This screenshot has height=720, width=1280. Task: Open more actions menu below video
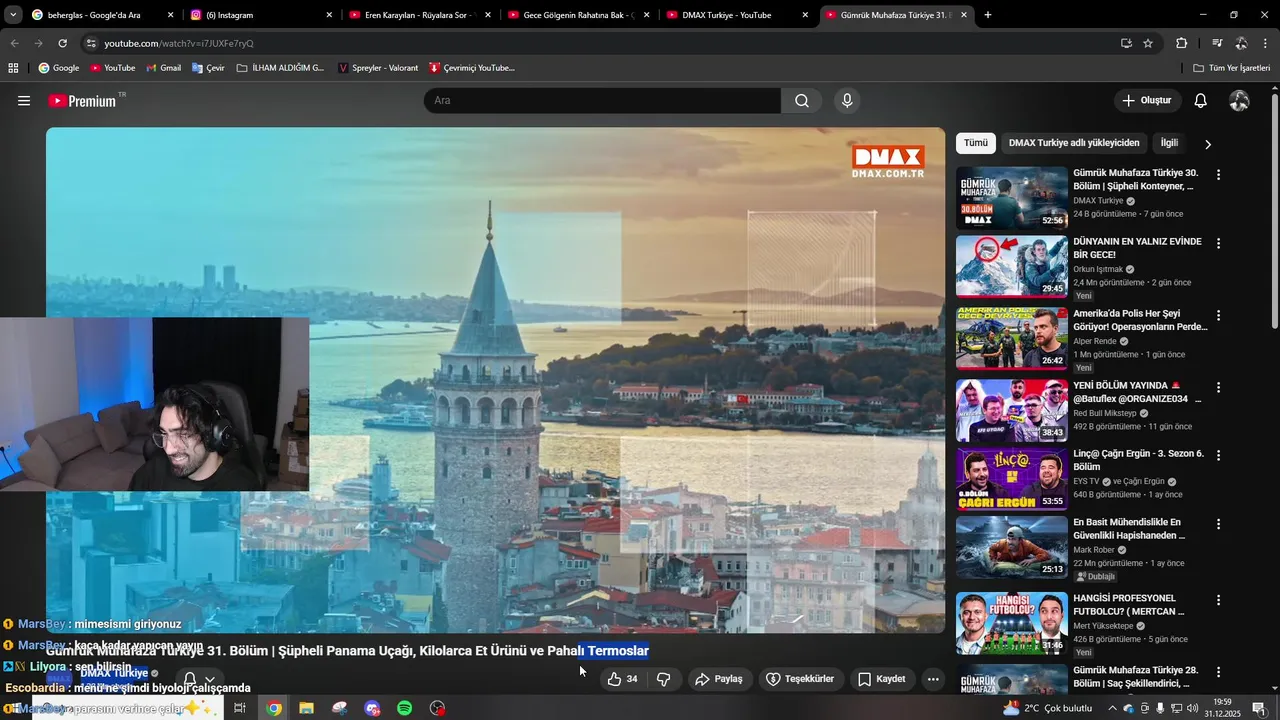933,679
